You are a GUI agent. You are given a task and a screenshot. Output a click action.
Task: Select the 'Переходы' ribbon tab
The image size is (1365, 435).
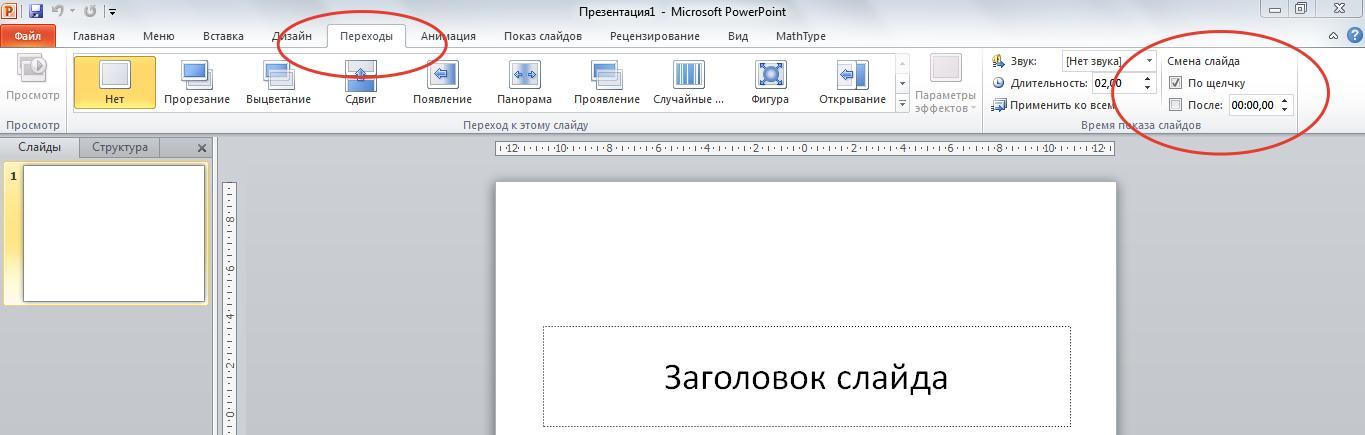pyautogui.click(x=366, y=36)
